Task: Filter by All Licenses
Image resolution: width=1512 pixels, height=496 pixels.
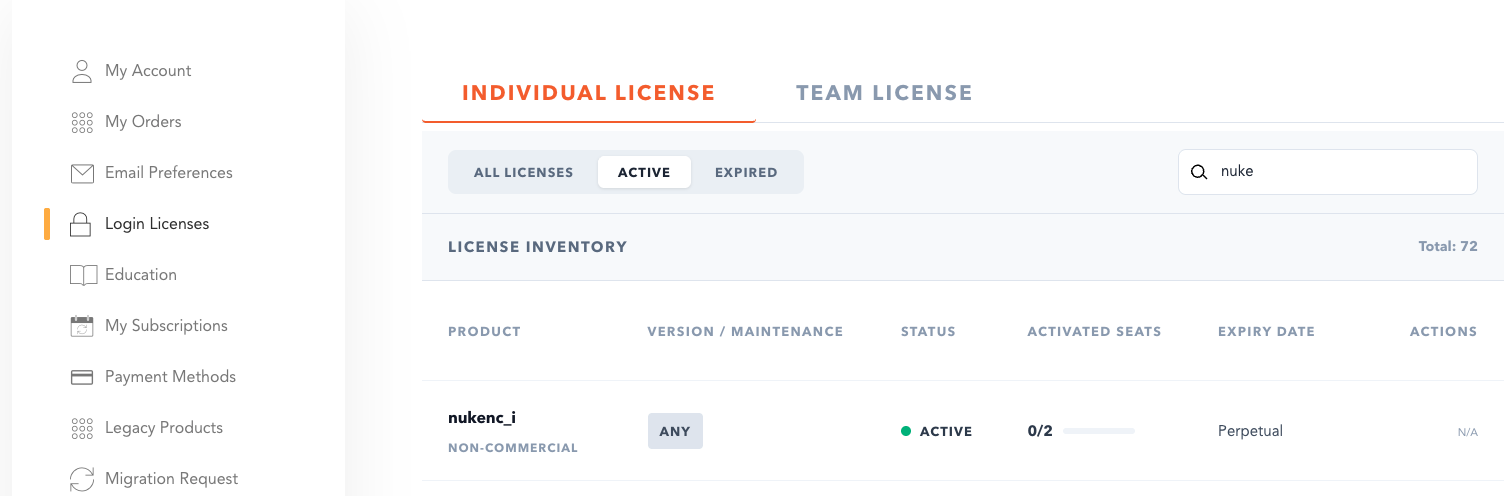Action: pos(523,172)
